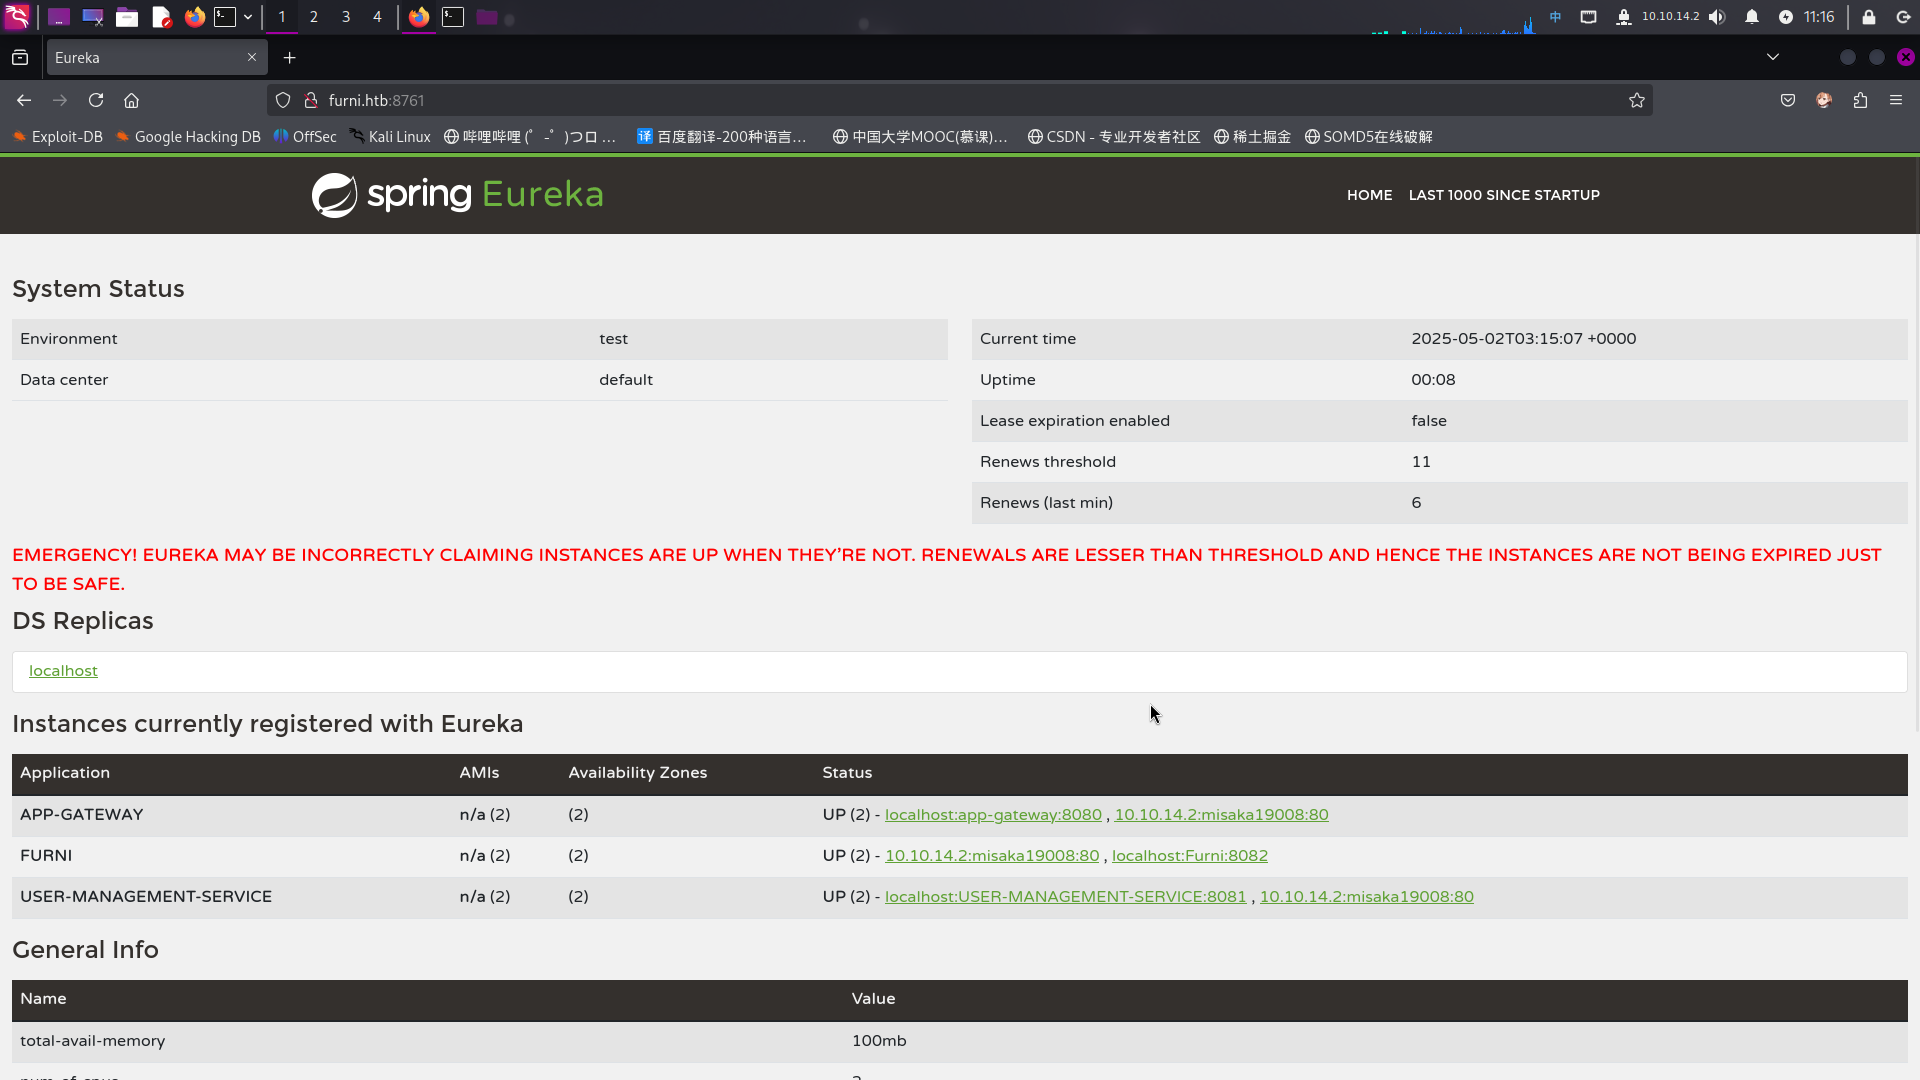Screen dimensions: 1920x1080
Task: Open LAST 1000 SINCE STARTUP page
Action: click(x=1504, y=195)
